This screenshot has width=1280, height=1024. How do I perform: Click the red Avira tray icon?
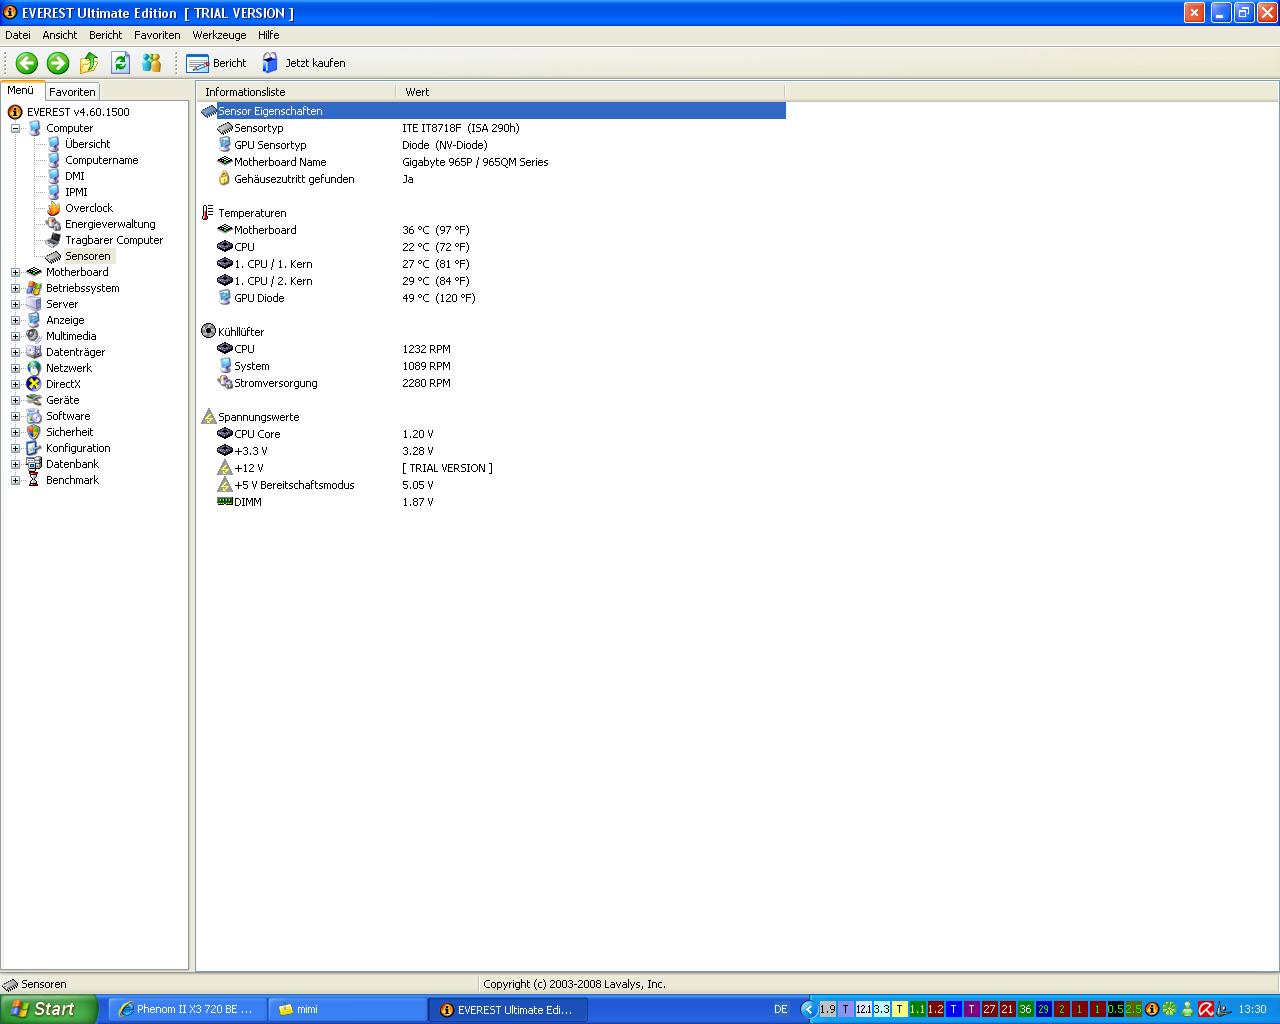point(1206,1009)
